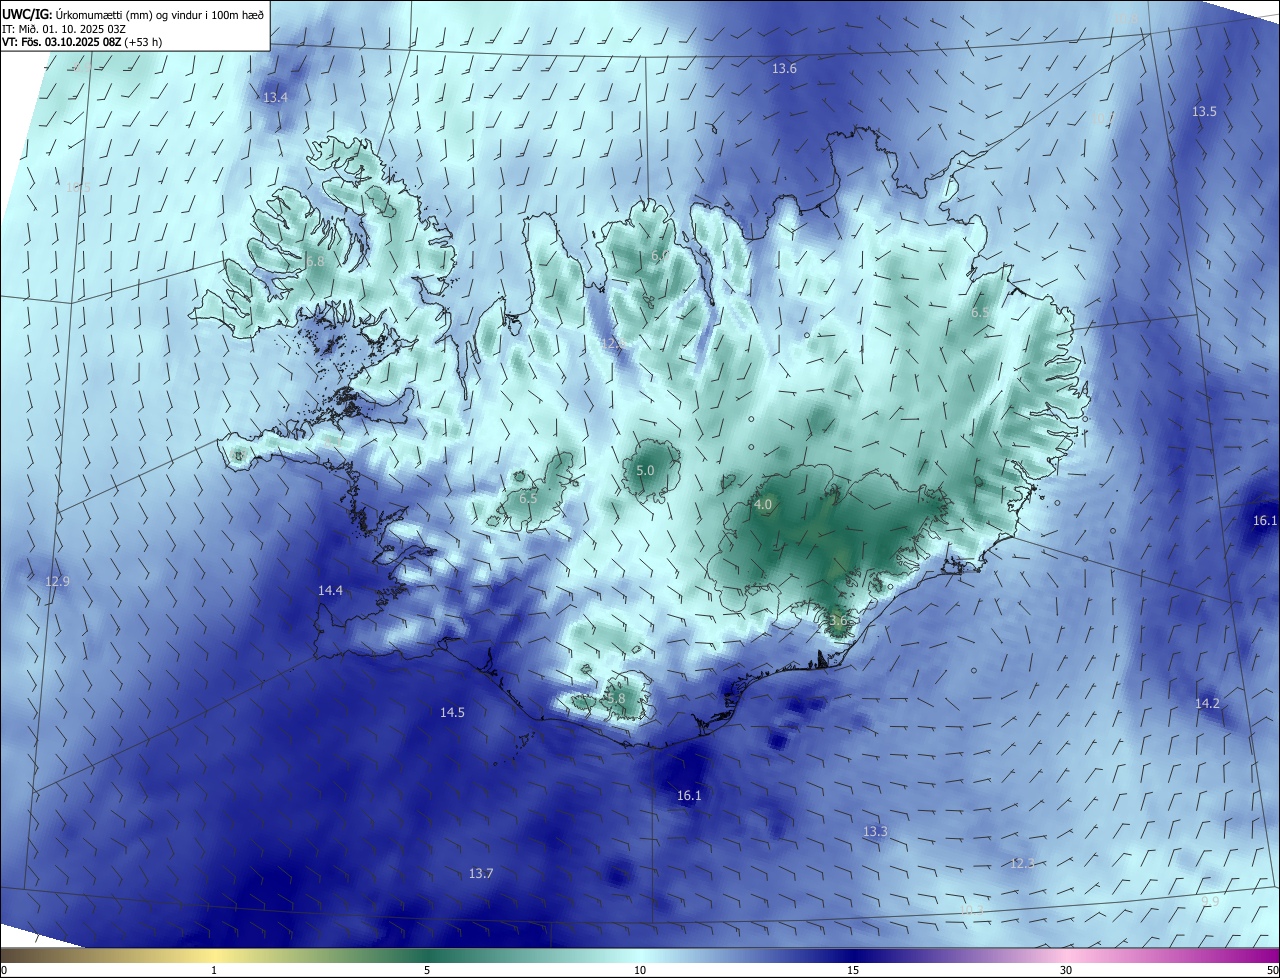Click the '16.5' value label on the map
This screenshot has height=978, width=1280.
click(78, 188)
